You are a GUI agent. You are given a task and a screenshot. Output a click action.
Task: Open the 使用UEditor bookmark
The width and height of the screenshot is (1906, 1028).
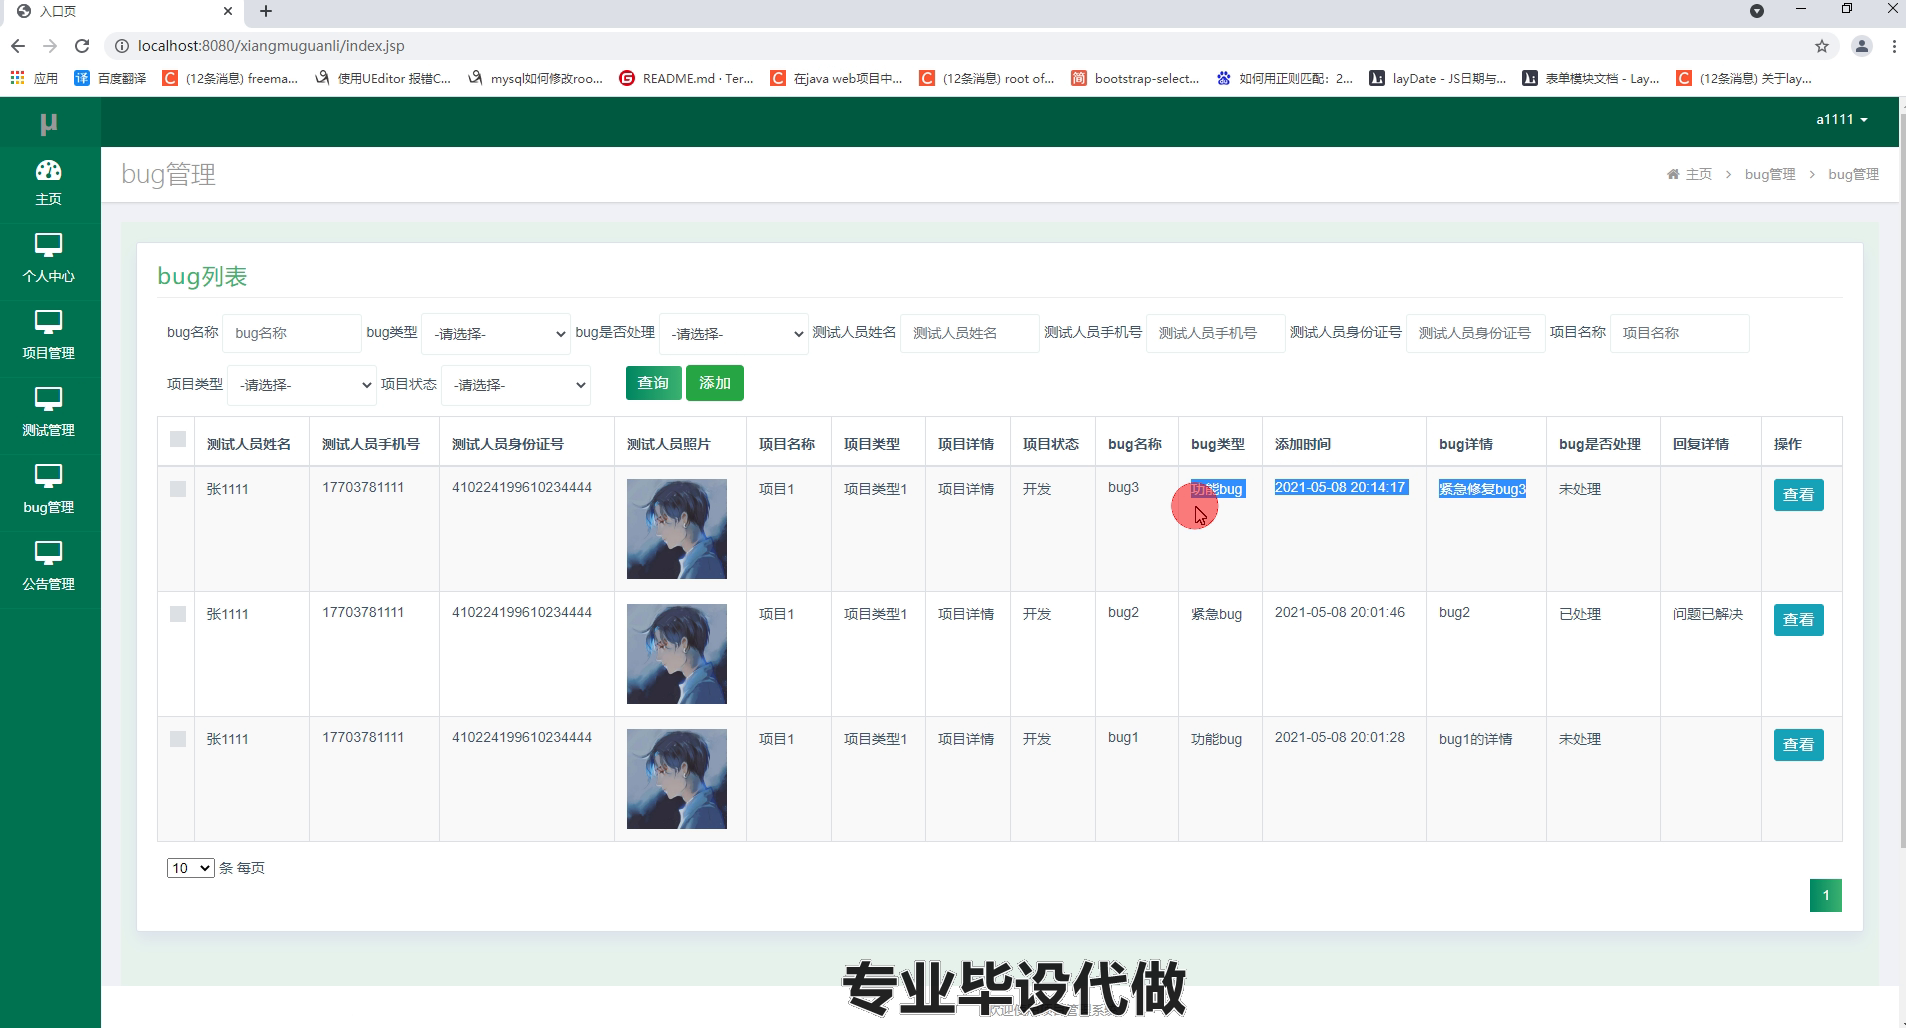coord(382,78)
